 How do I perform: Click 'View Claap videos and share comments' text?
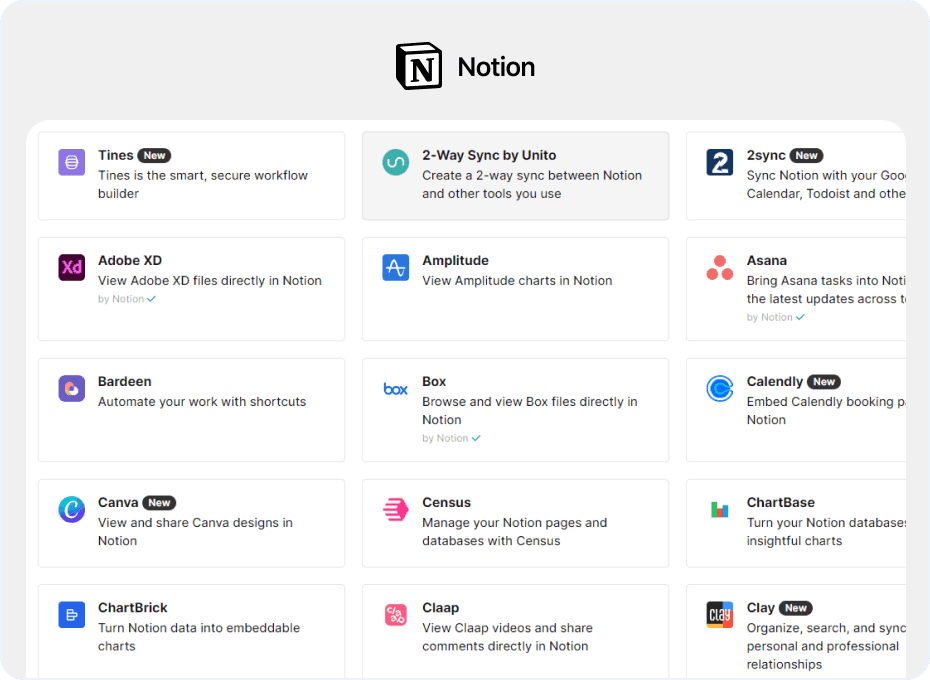(x=507, y=637)
